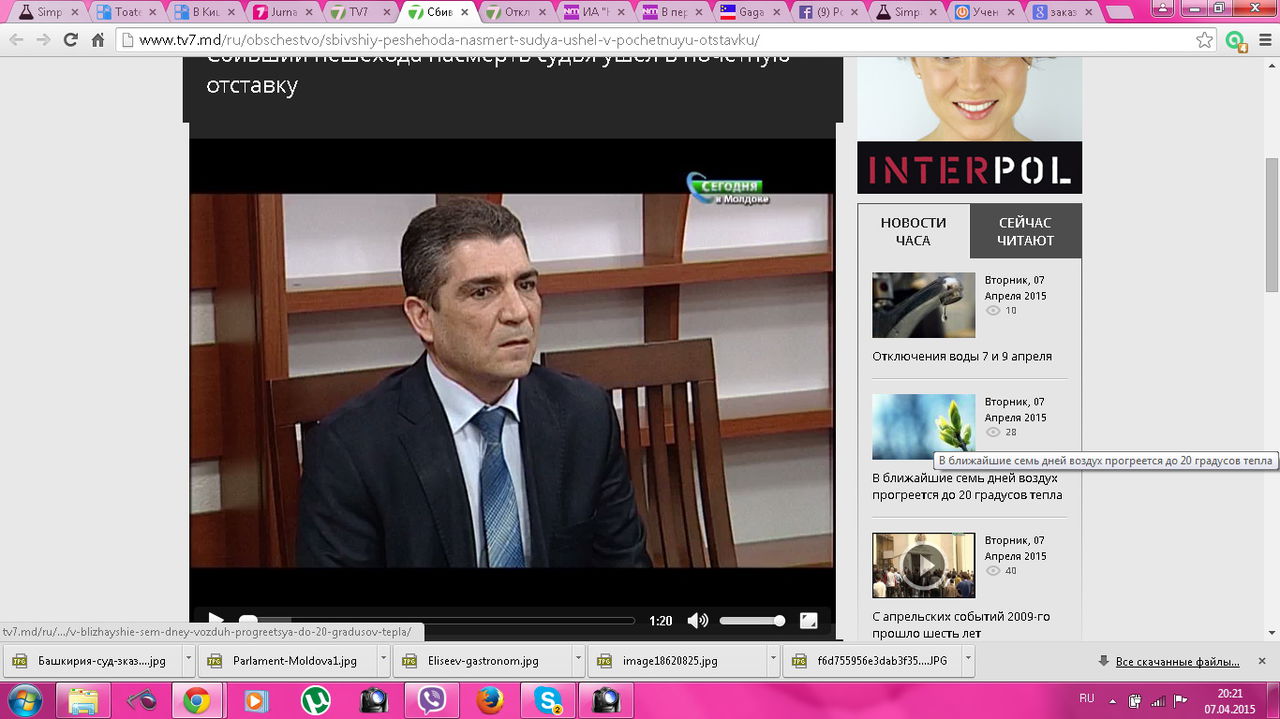Open downloaded f6d755956e3dab3f35 JPG file
The width and height of the screenshot is (1280, 719).
tap(873, 661)
